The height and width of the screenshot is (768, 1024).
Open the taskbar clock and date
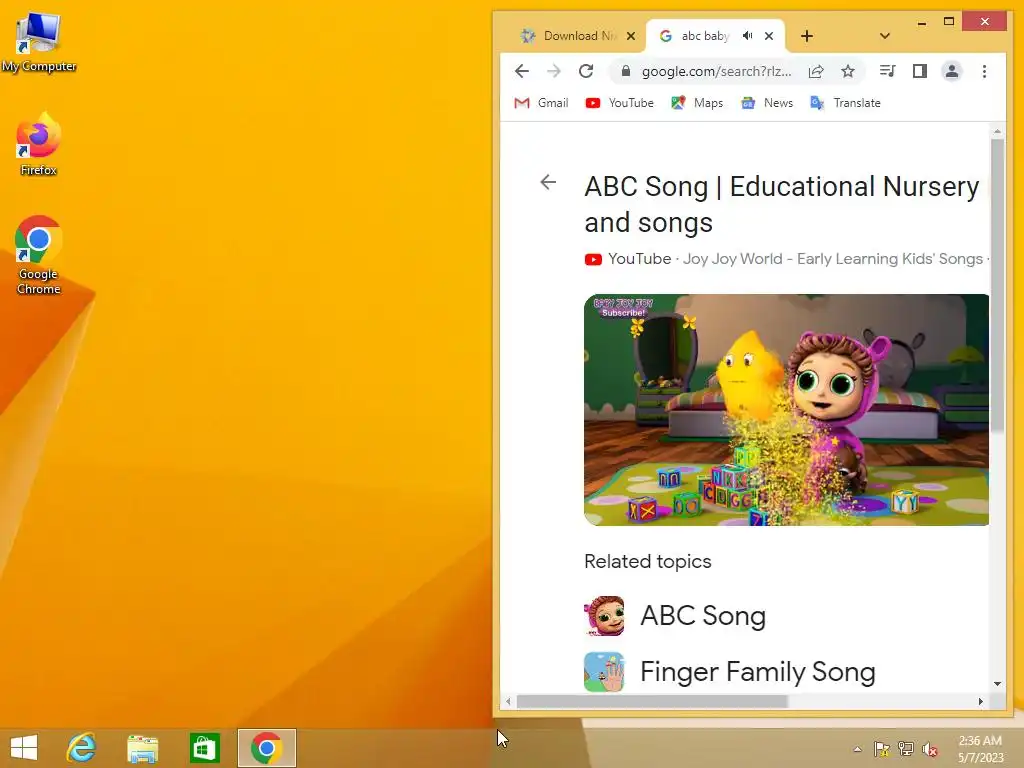(x=980, y=749)
